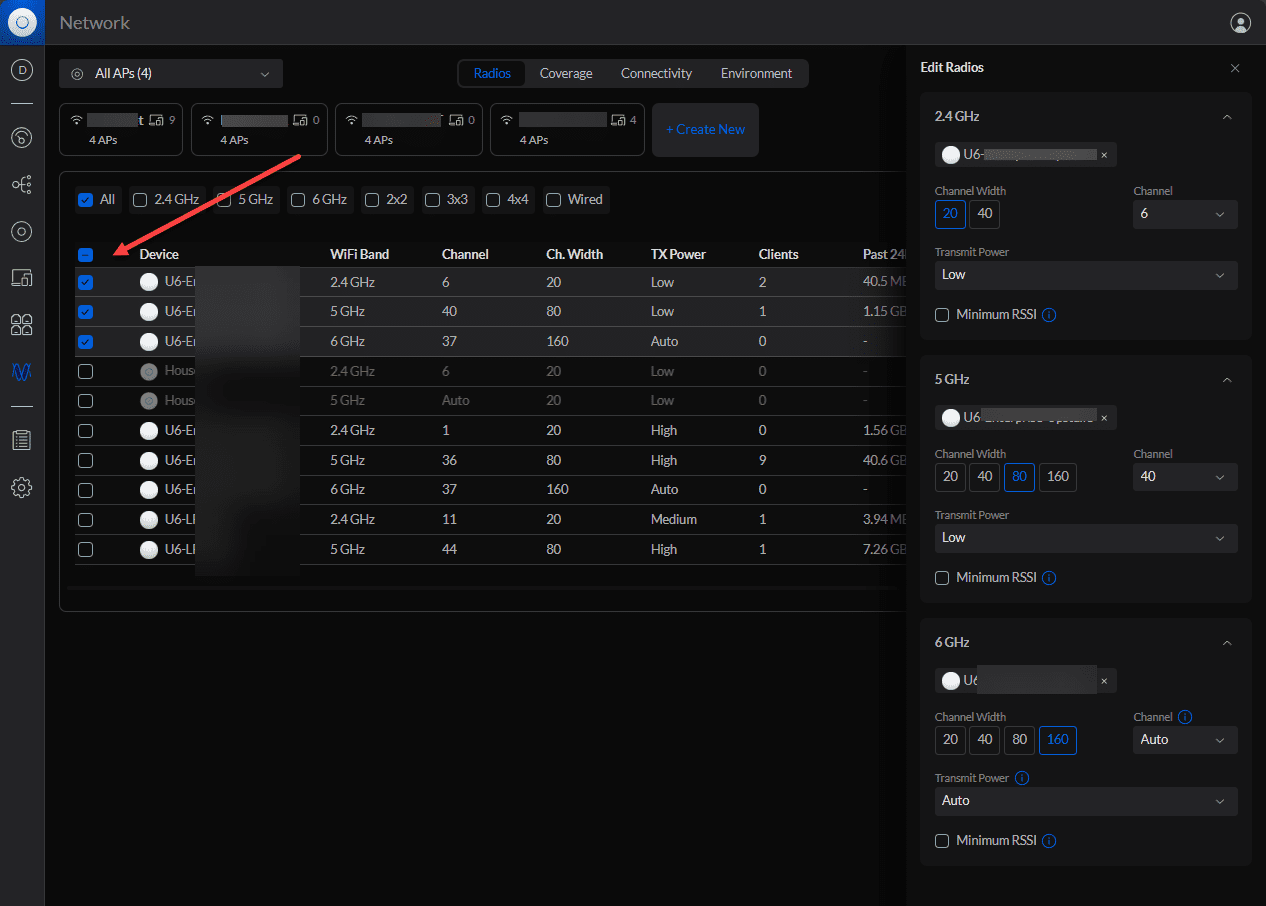The height and width of the screenshot is (906, 1266).
Task: Set 5 GHz channel width to 160
Action: [x=1058, y=477]
